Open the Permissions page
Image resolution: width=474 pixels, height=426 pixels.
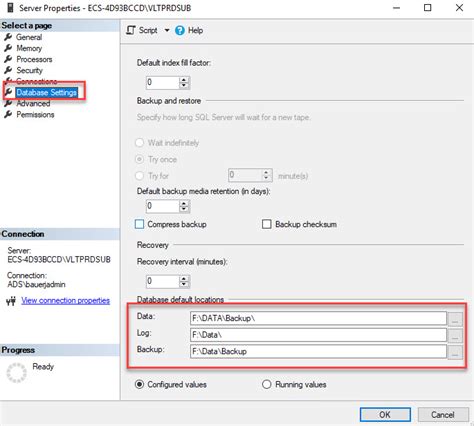(x=35, y=115)
